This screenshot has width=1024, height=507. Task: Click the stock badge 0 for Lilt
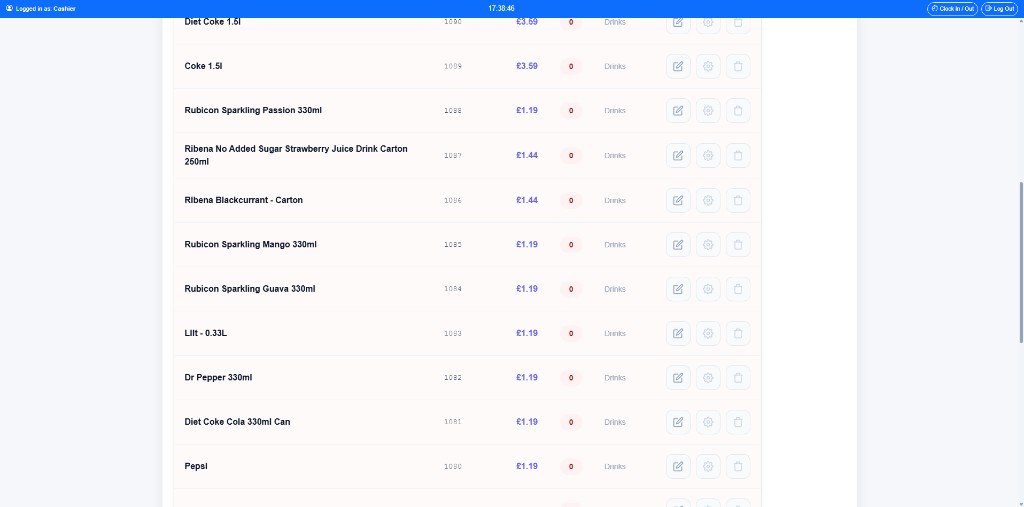point(571,333)
